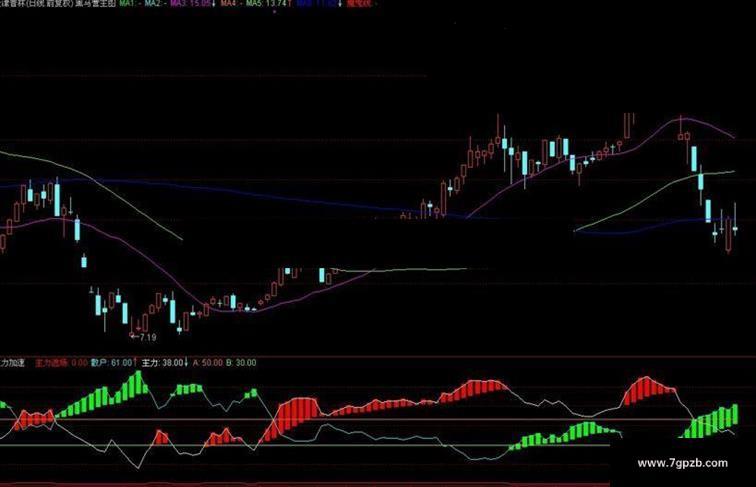Click the B: 30.00 parameter label
This screenshot has height=487, width=756.
click(x=241, y=362)
